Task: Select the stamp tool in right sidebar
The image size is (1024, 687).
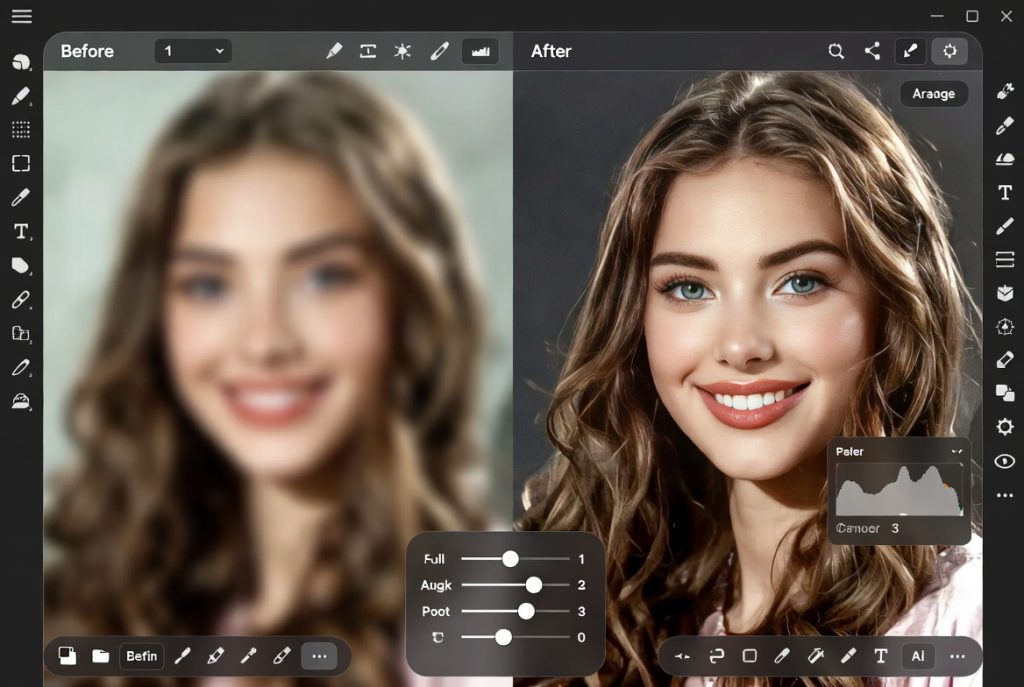Action: coord(1004,159)
